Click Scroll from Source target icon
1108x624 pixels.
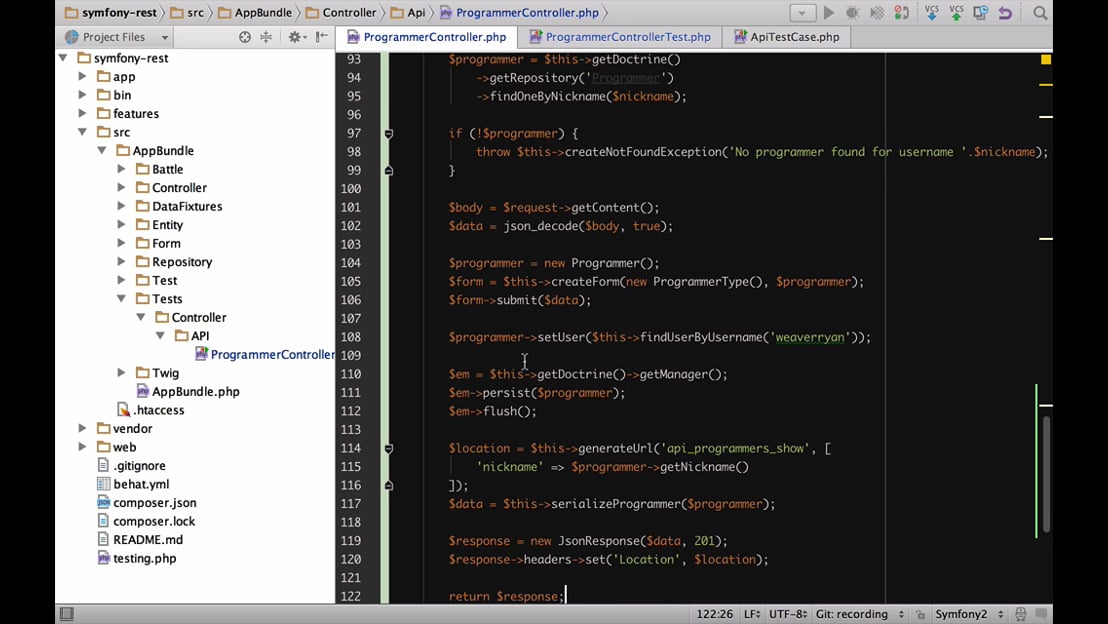[244, 37]
